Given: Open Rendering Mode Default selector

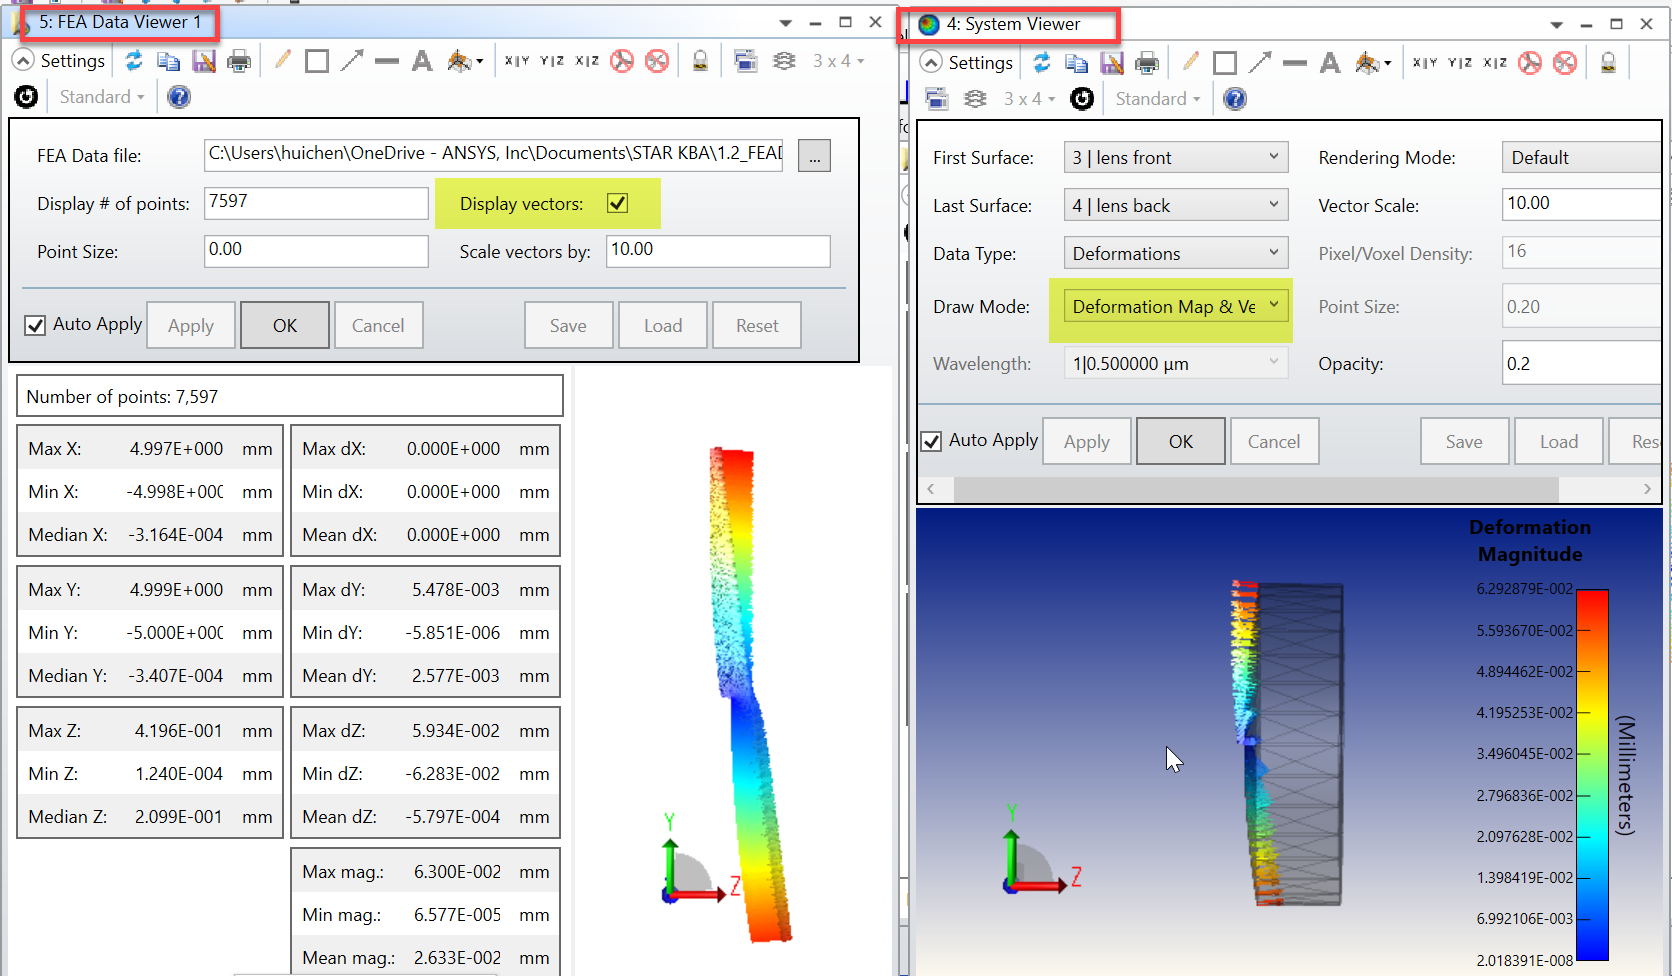Looking at the screenshot, I should pyautogui.click(x=1581, y=157).
